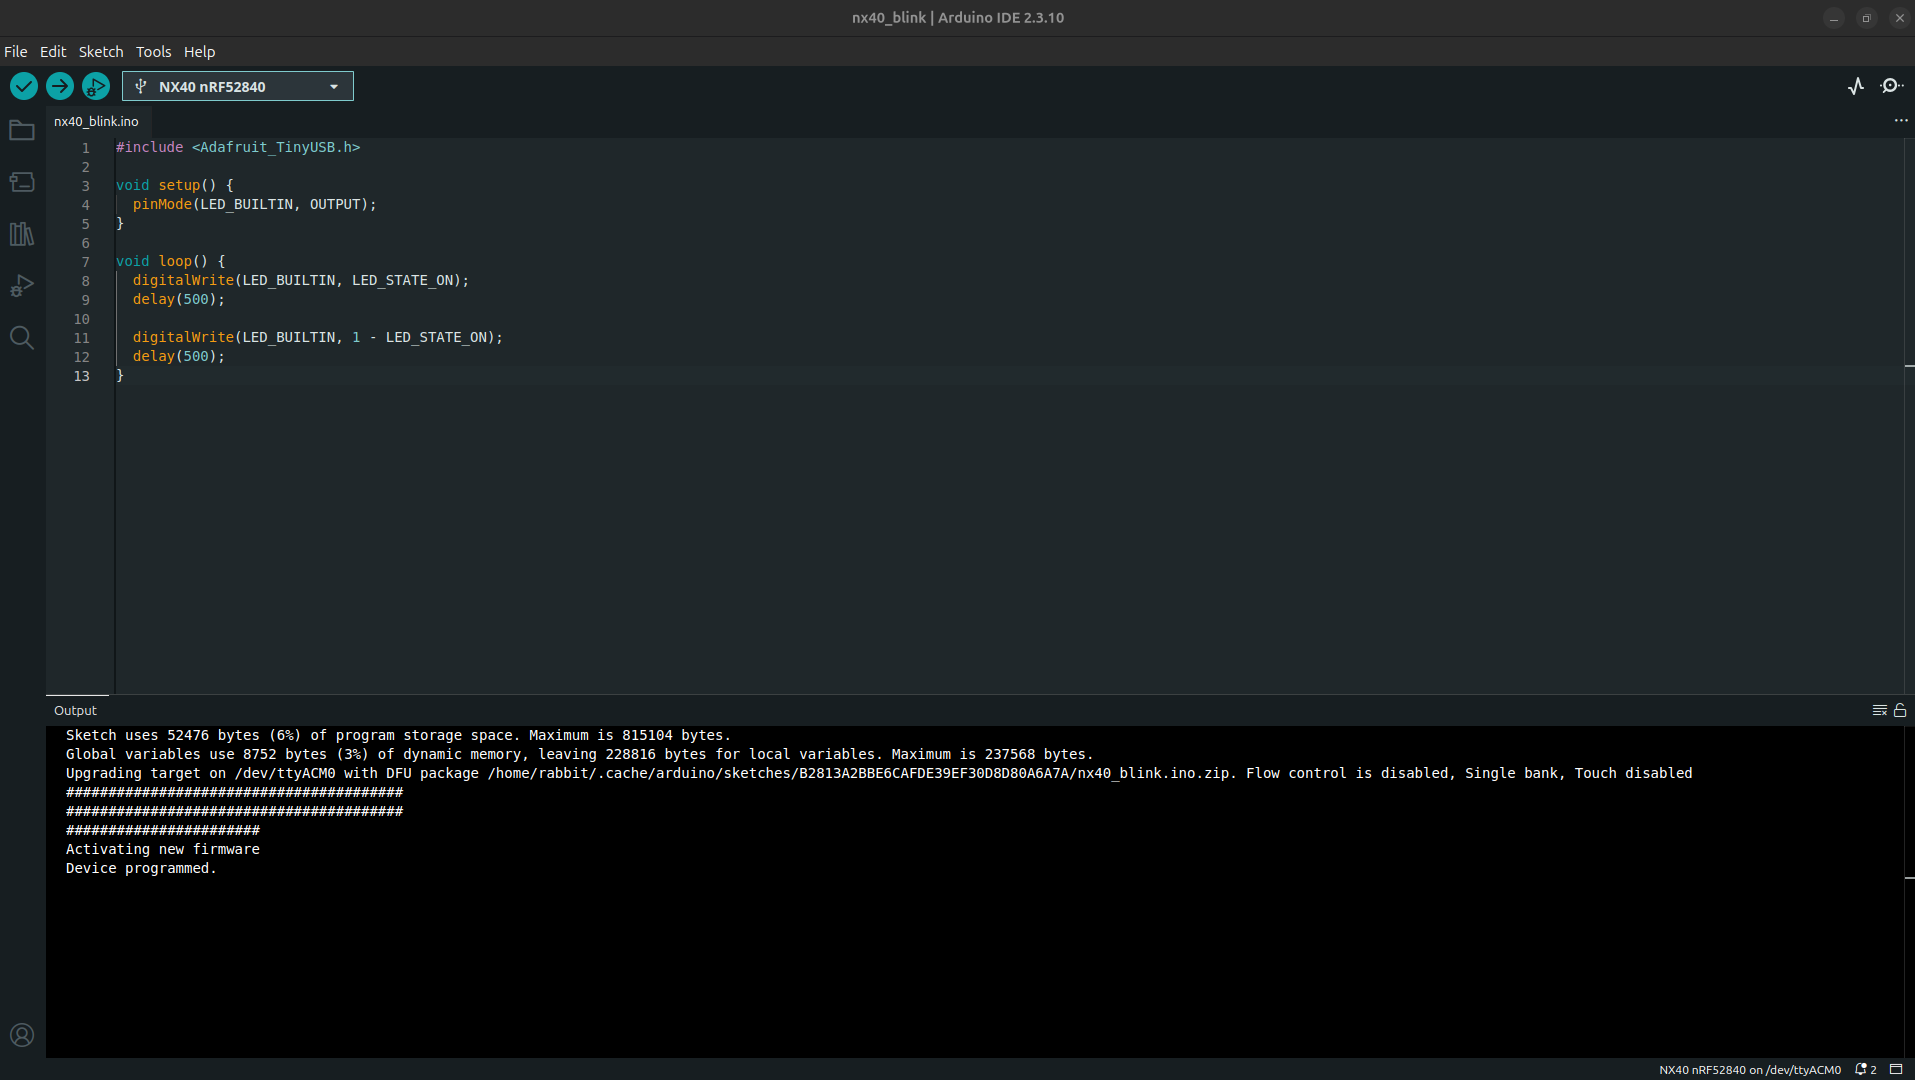The image size is (1915, 1080).
Task: Click the #include Adafruit_TinyUSB.h line
Action: (x=238, y=147)
